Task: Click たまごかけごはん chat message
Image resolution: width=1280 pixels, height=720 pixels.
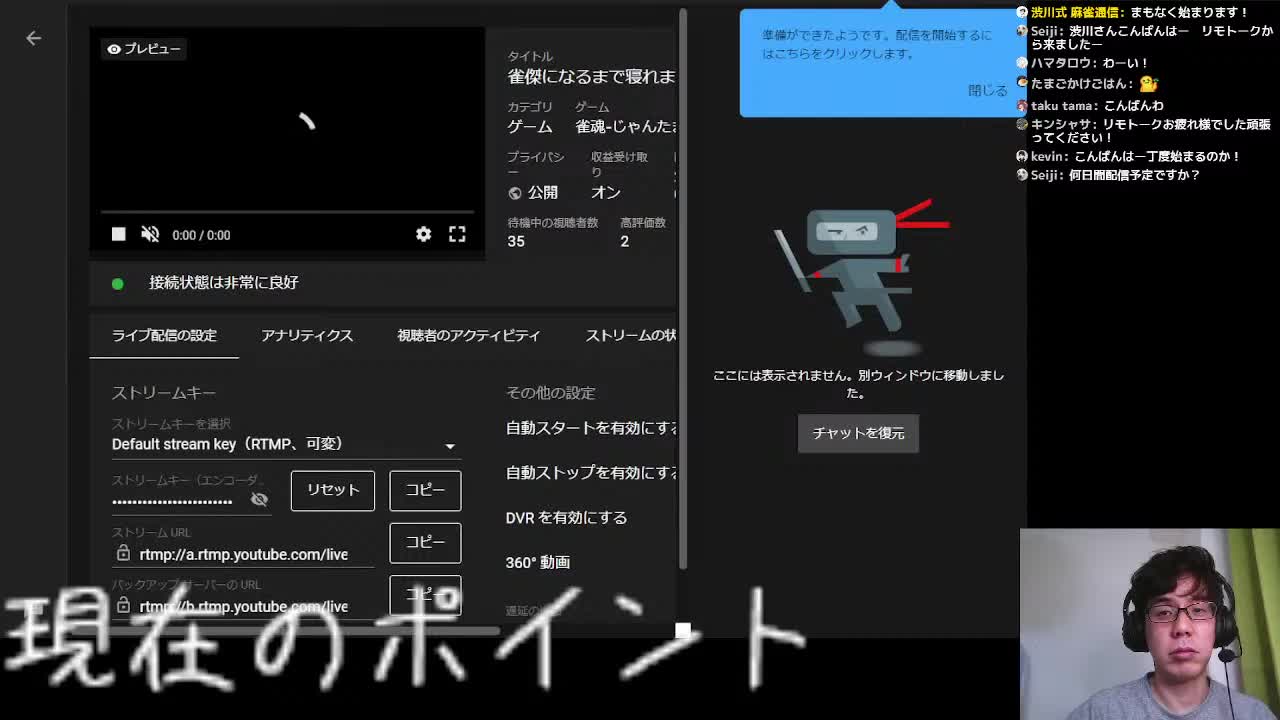Action: [x=1094, y=85]
